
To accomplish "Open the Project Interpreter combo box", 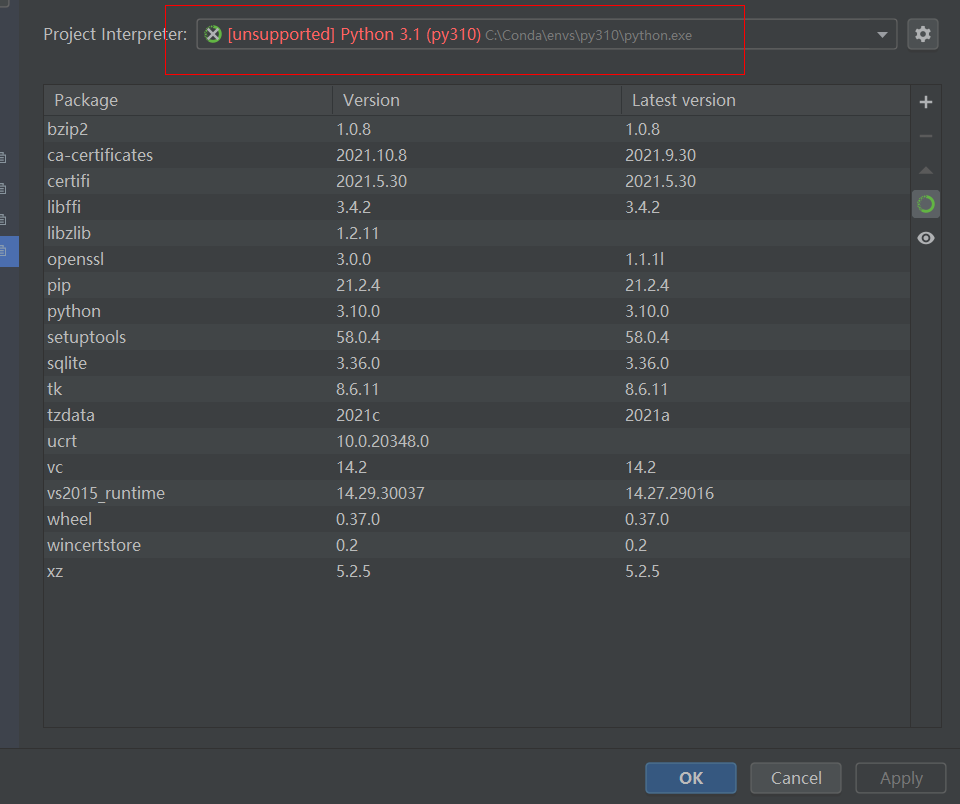I will tap(547, 34).
